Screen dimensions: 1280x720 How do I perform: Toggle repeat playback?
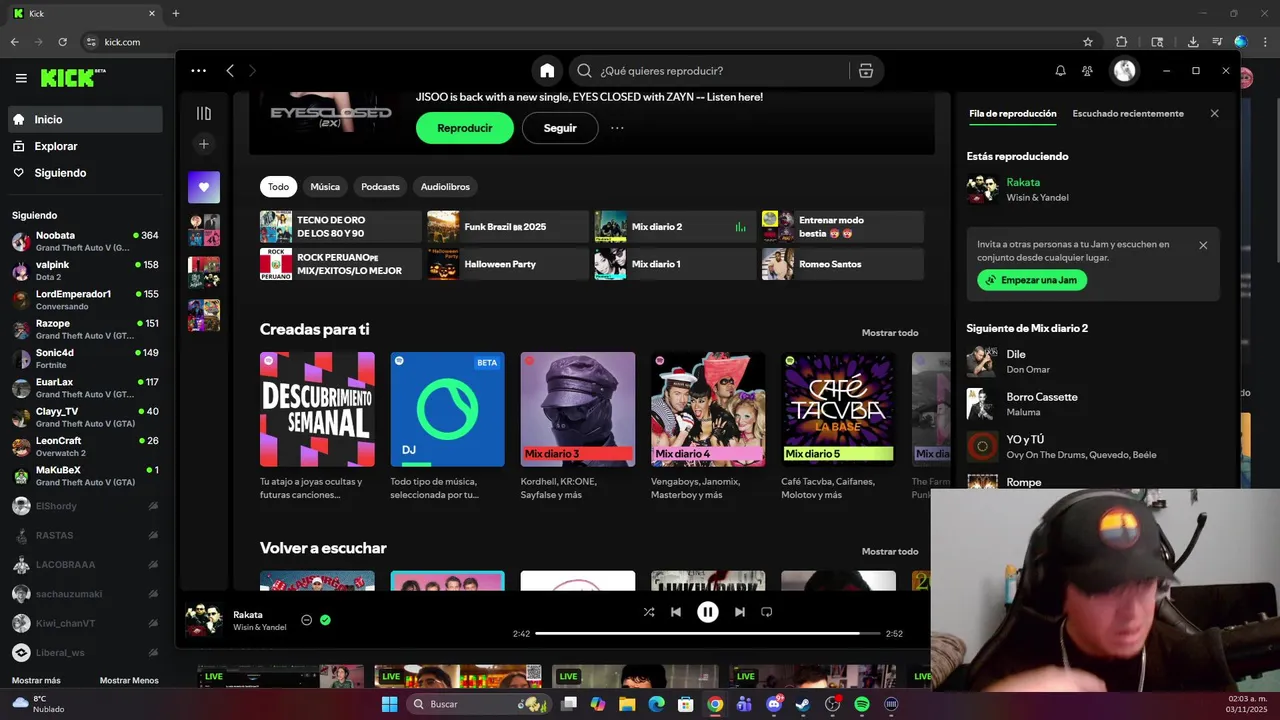click(x=767, y=612)
